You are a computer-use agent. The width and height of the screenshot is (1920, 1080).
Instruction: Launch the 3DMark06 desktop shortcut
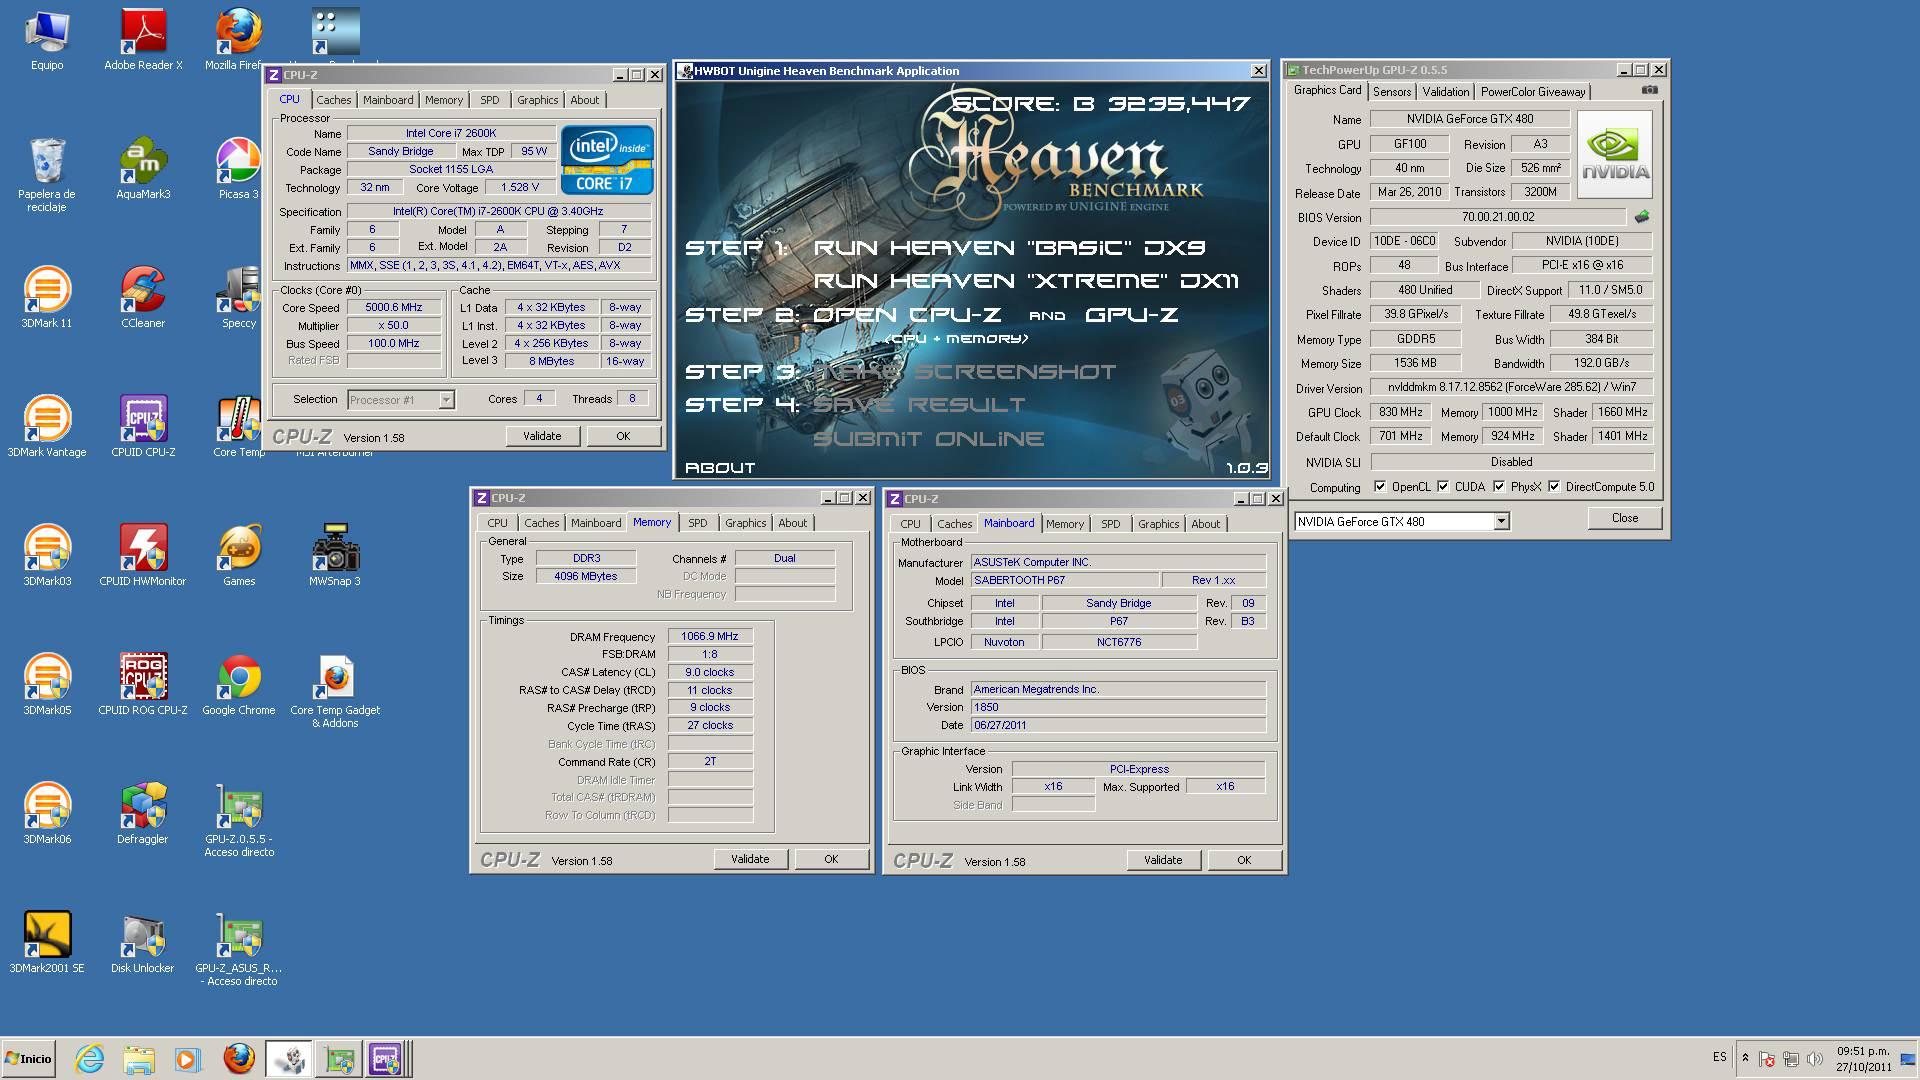click(x=47, y=813)
